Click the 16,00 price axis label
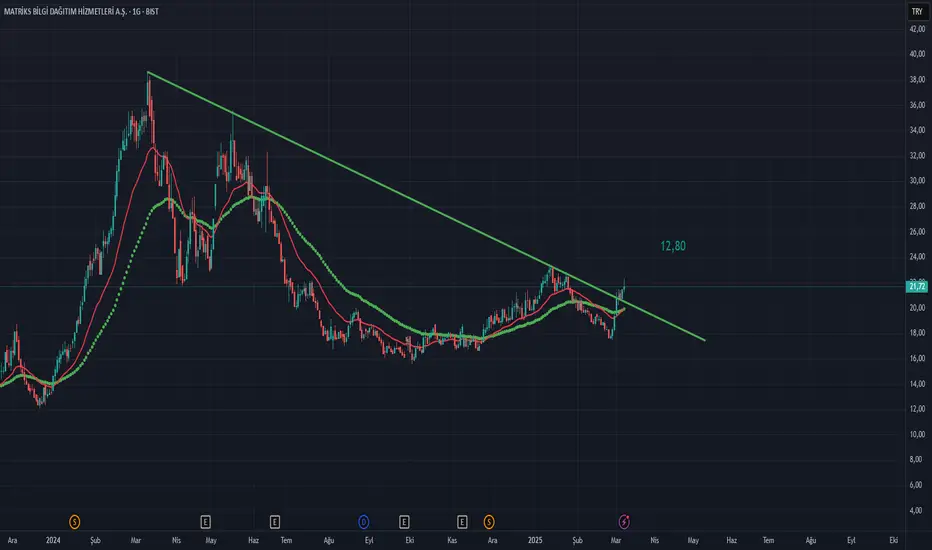The width and height of the screenshot is (932, 550). [917, 358]
